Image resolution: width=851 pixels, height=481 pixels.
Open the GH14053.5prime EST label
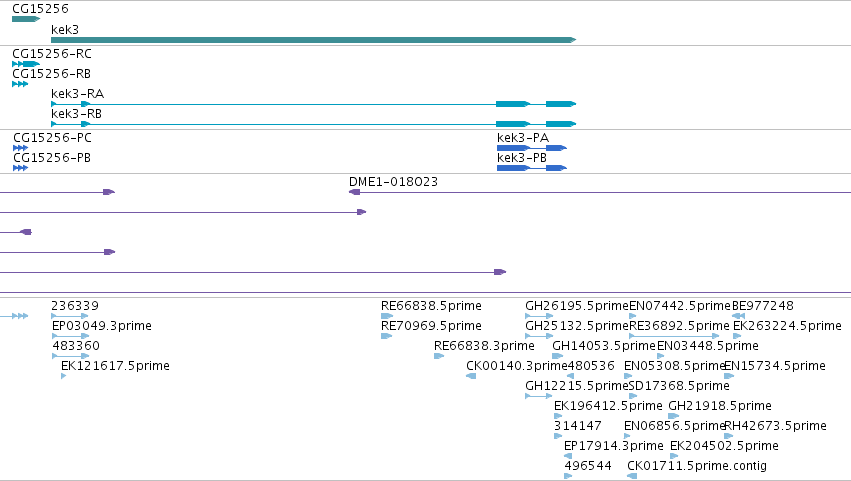604,346
